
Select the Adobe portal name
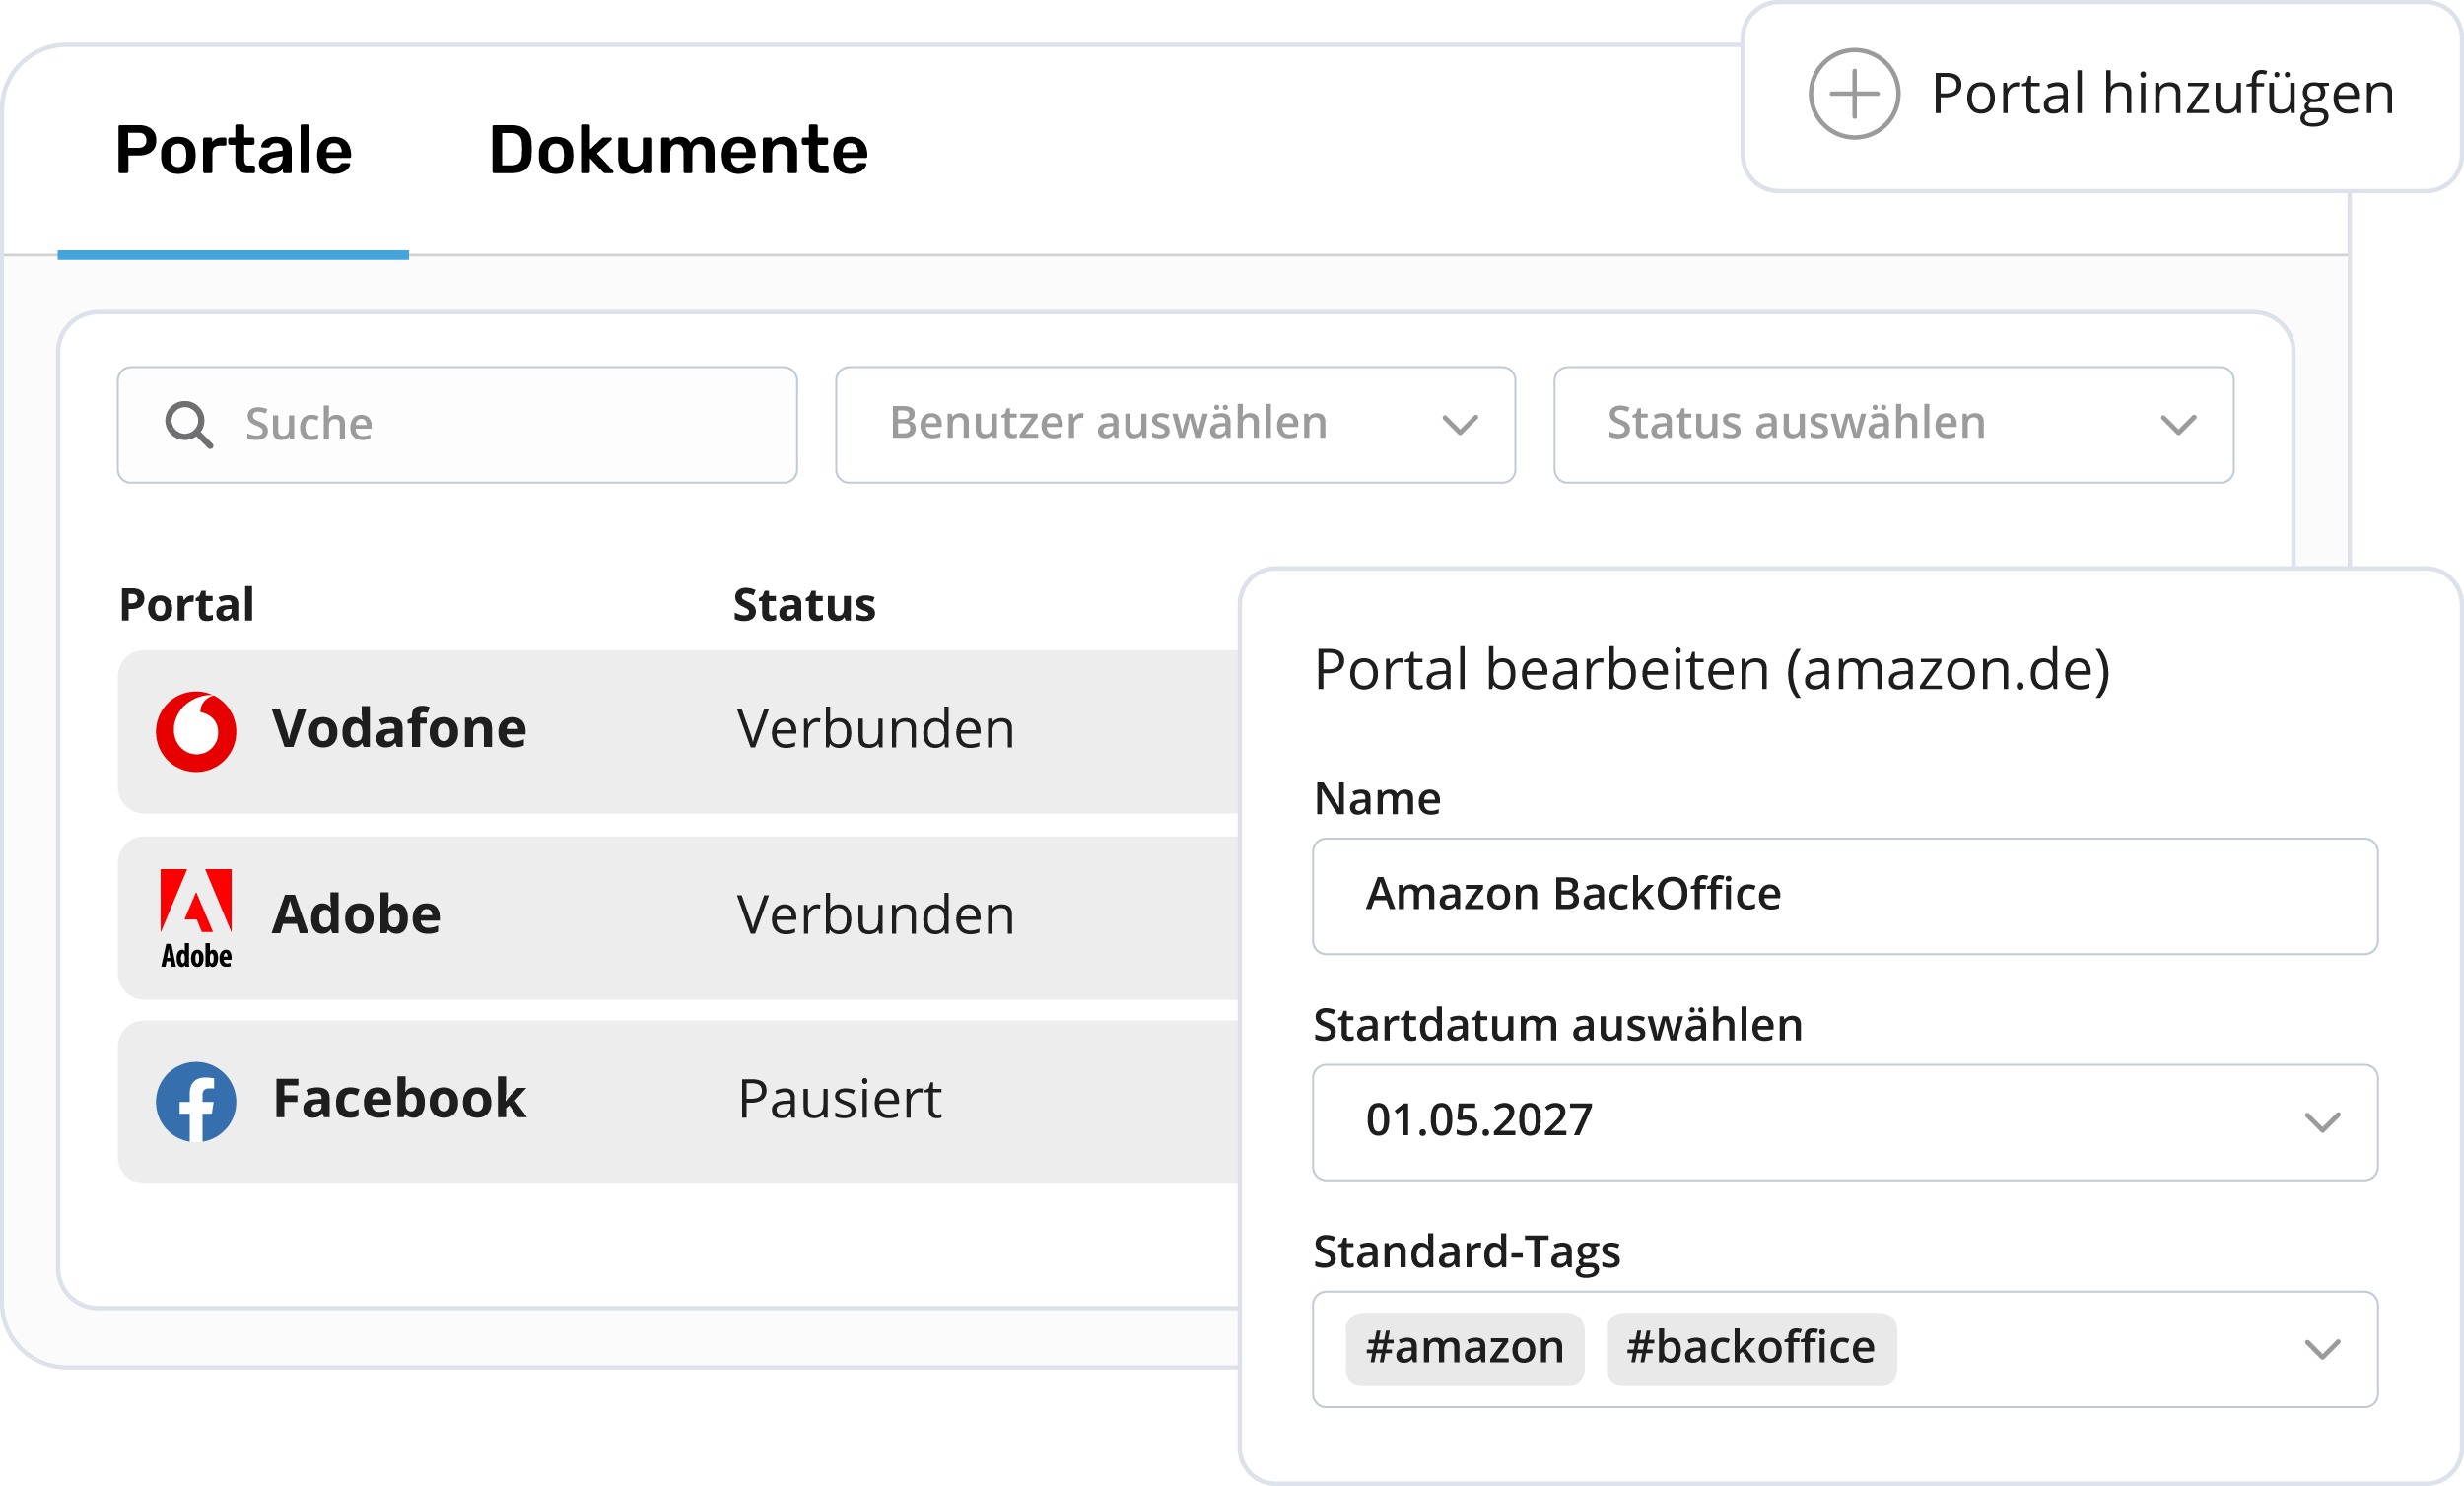click(356, 914)
